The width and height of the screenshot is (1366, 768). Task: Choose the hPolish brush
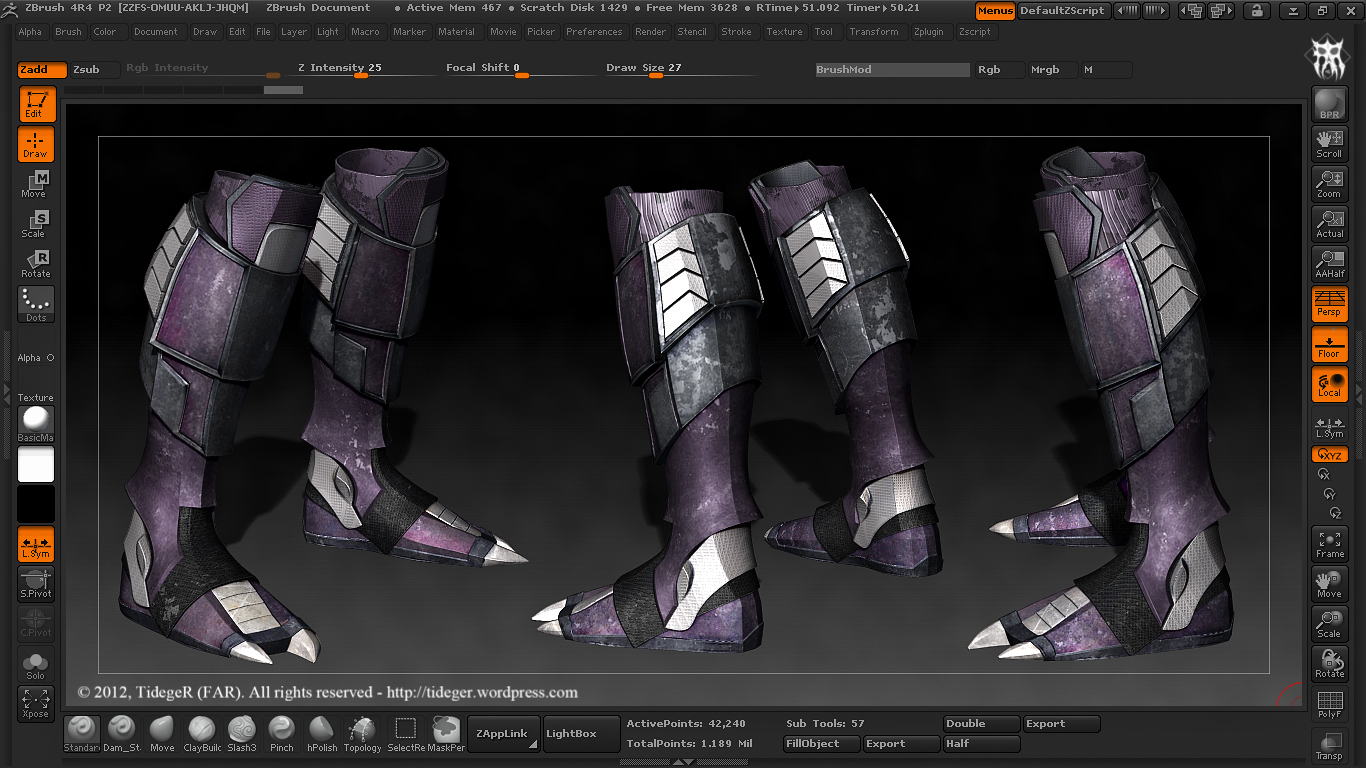322,734
